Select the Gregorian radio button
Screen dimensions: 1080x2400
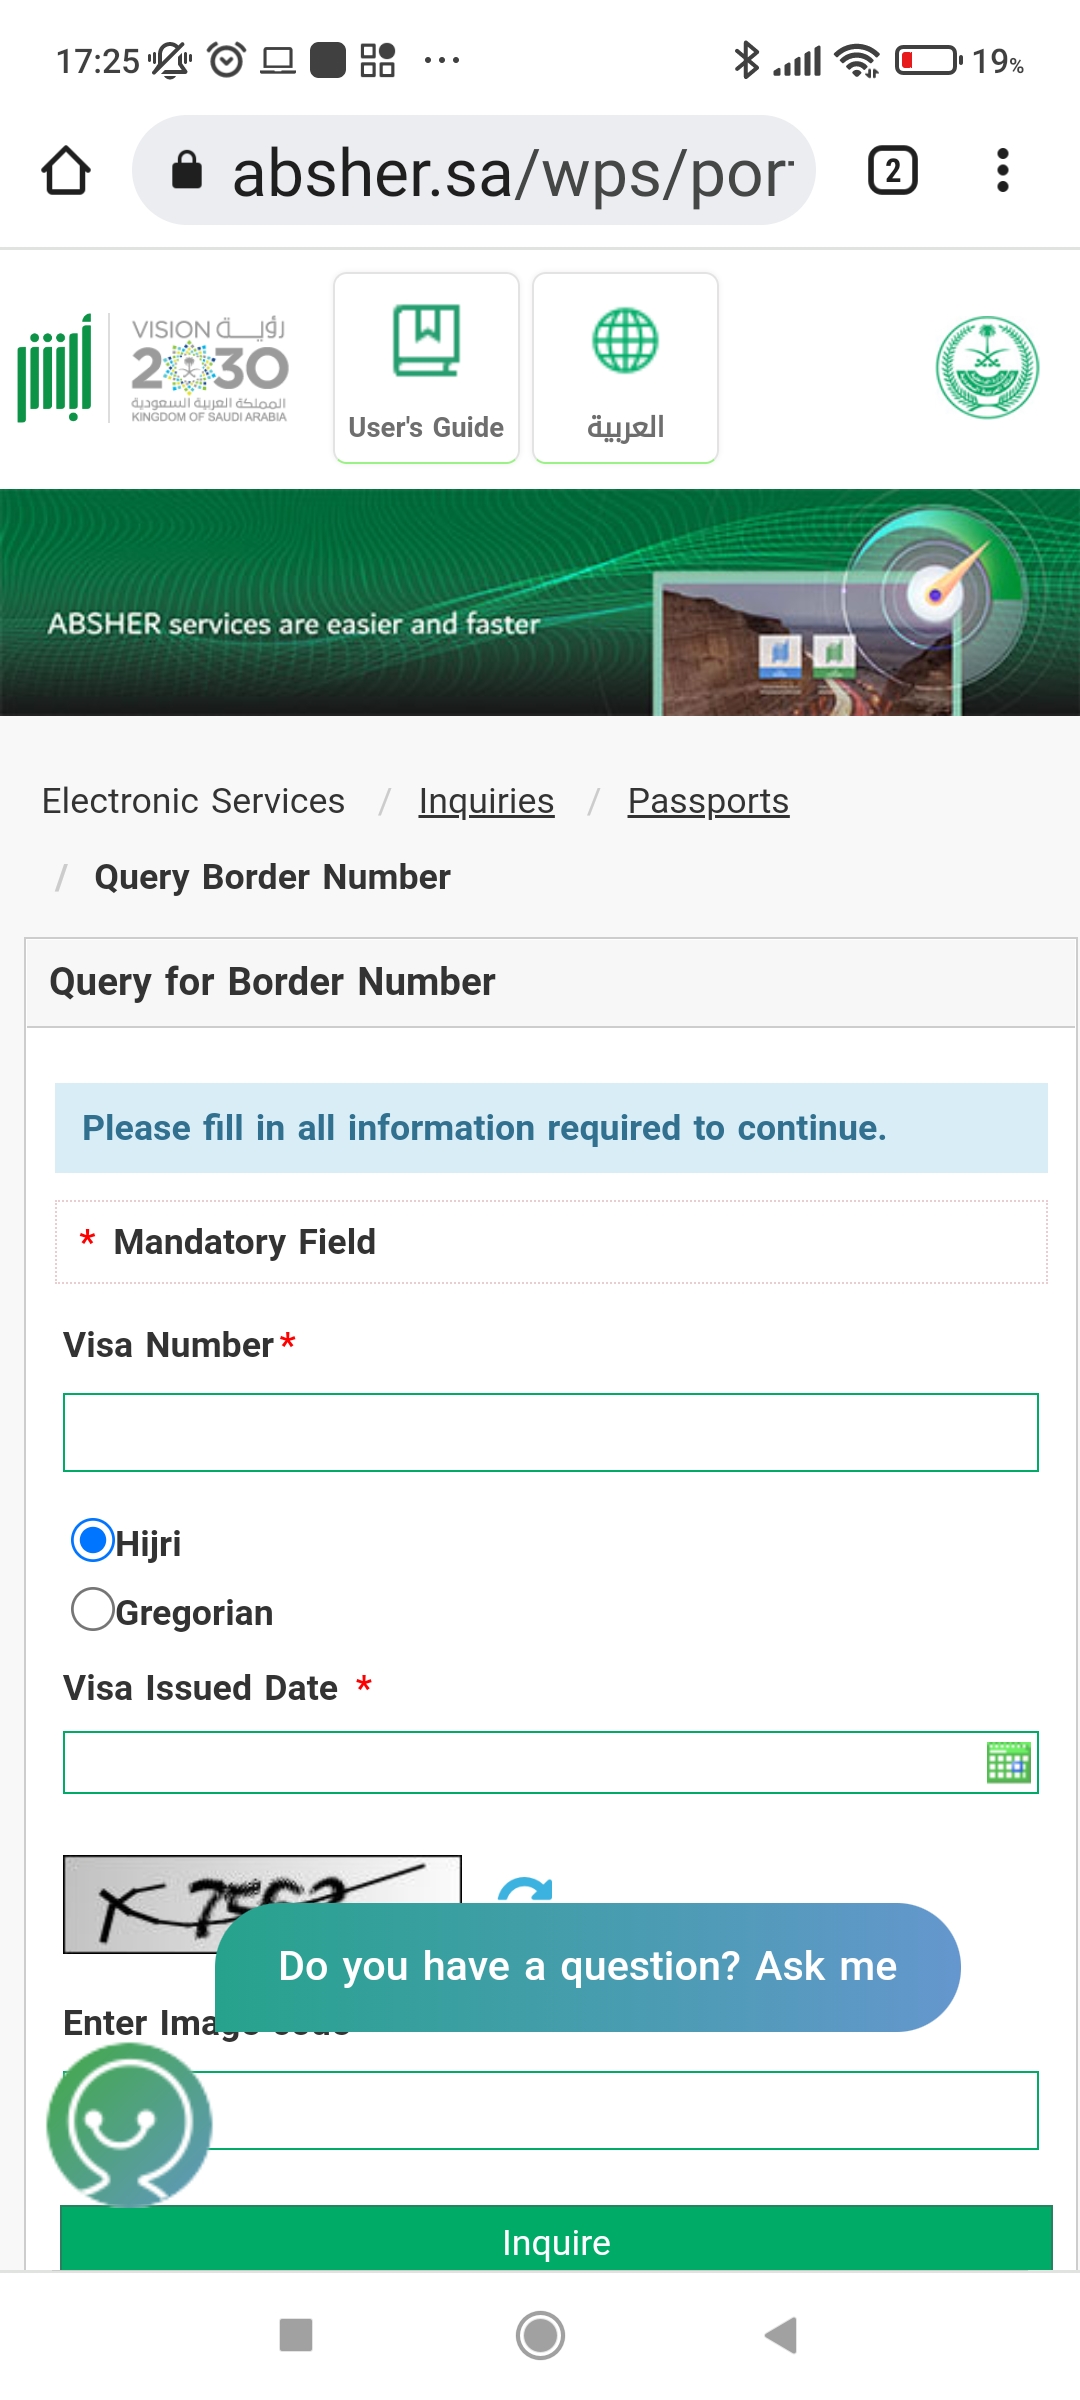tap(93, 1610)
